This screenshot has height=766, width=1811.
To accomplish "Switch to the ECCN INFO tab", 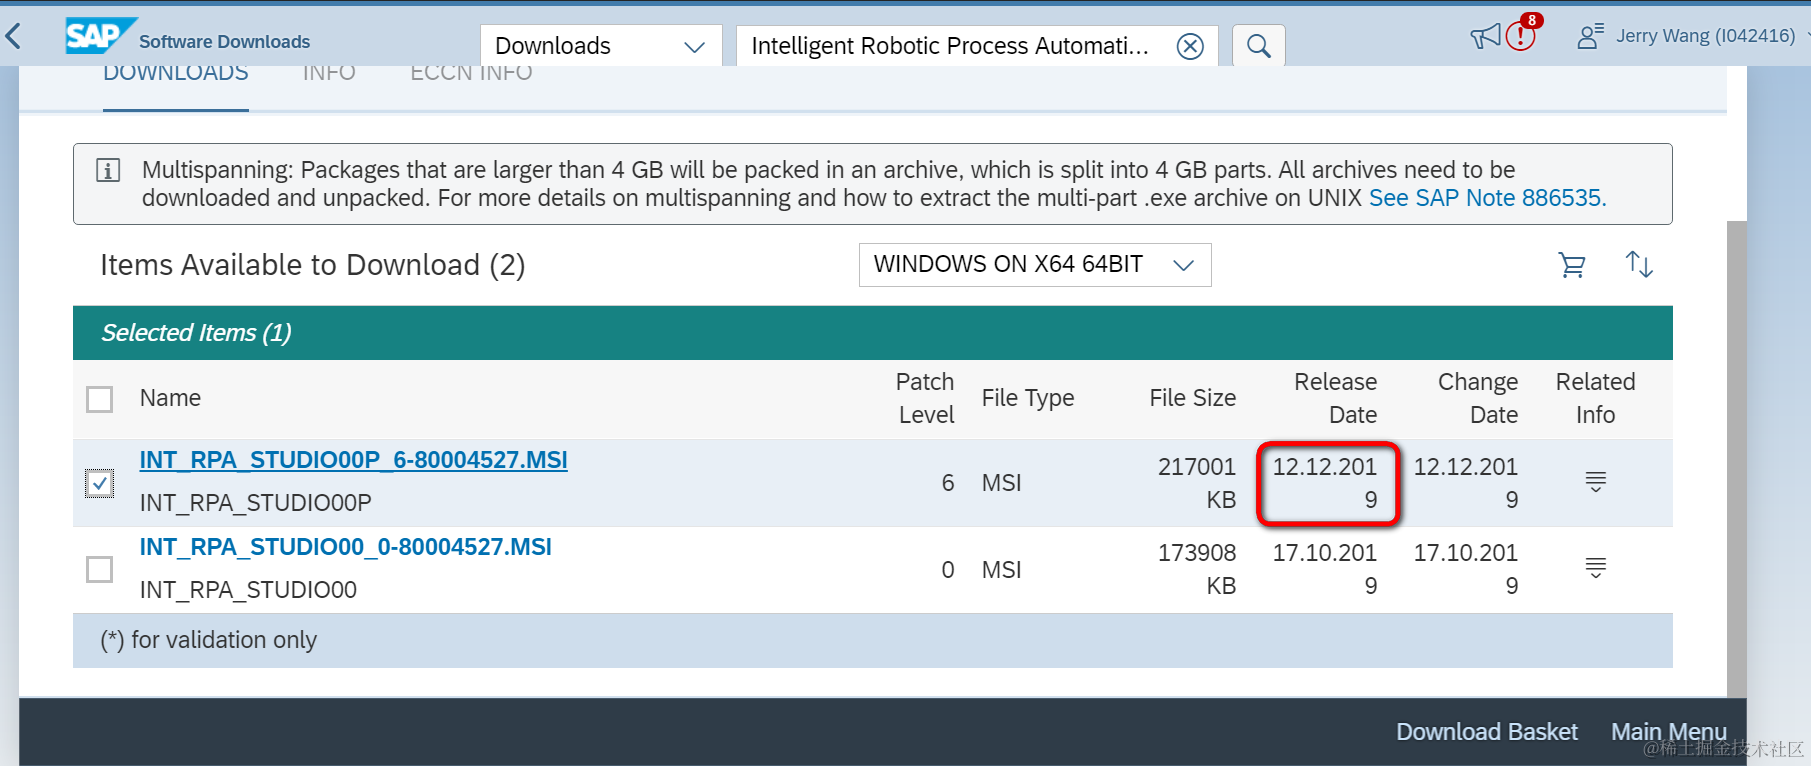I will pyautogui.click(x=471, y=75).
